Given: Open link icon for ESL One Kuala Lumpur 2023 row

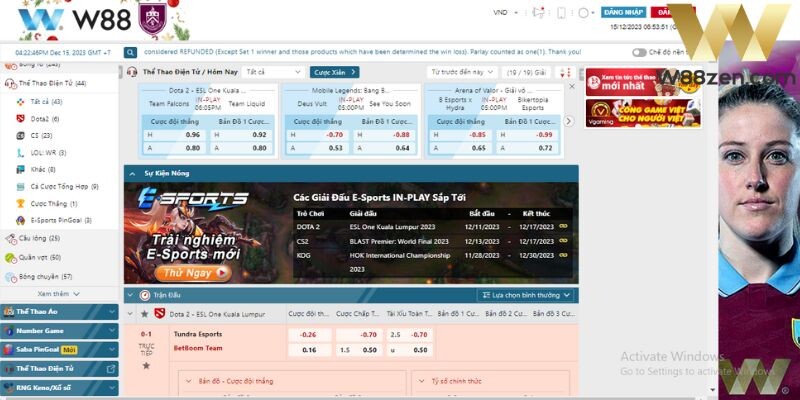Looking at the screenshot, I should click(x=563, y=227).
